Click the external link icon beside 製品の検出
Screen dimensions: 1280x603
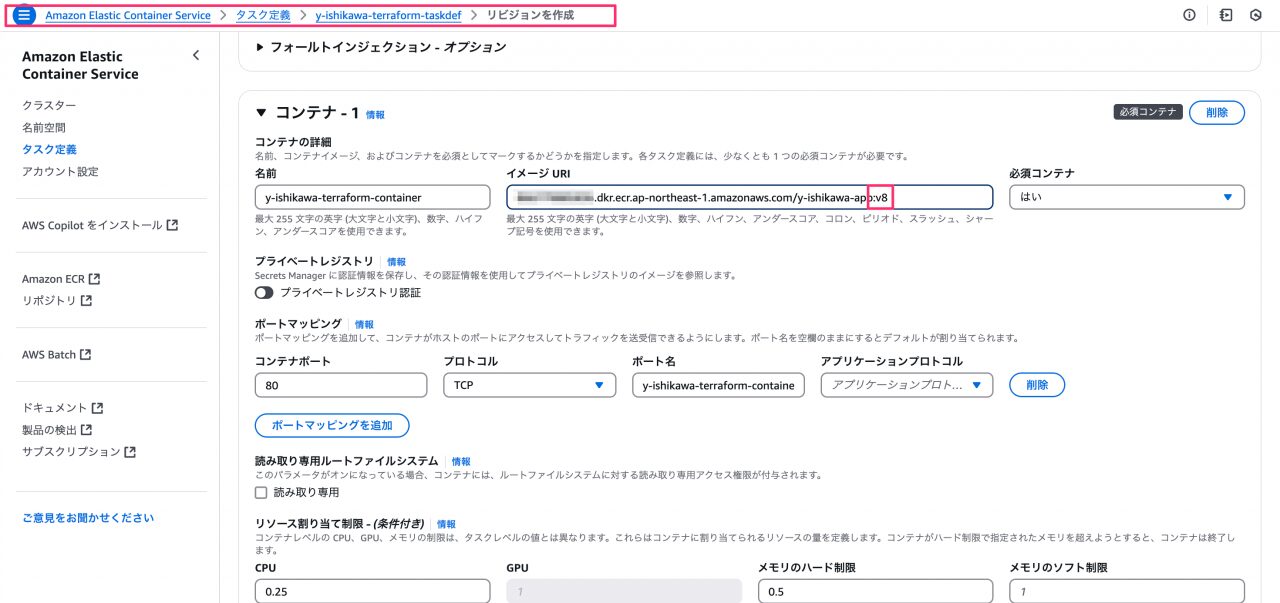pyautogui.click(x=86, y=430)
